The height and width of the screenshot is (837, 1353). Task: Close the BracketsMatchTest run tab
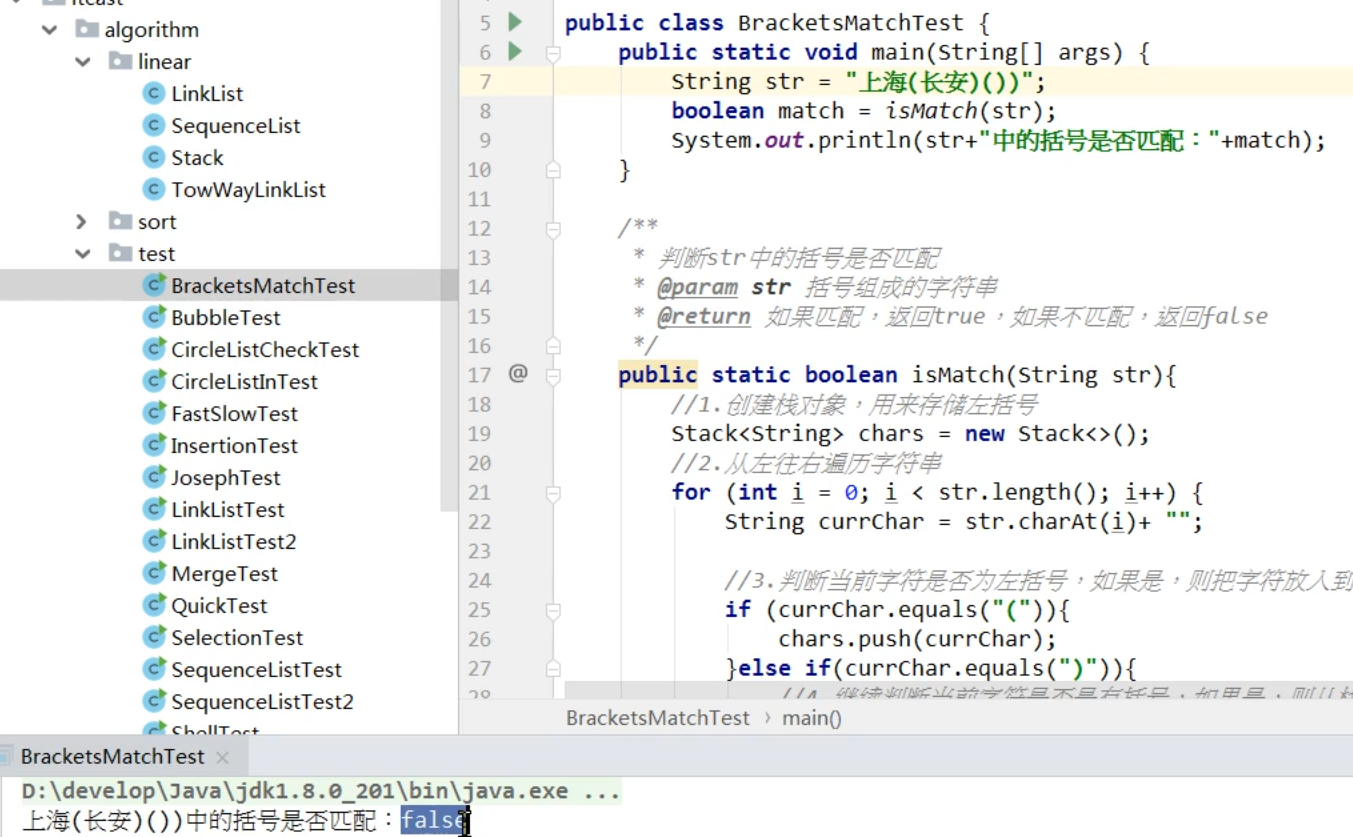tap(222, 757)
